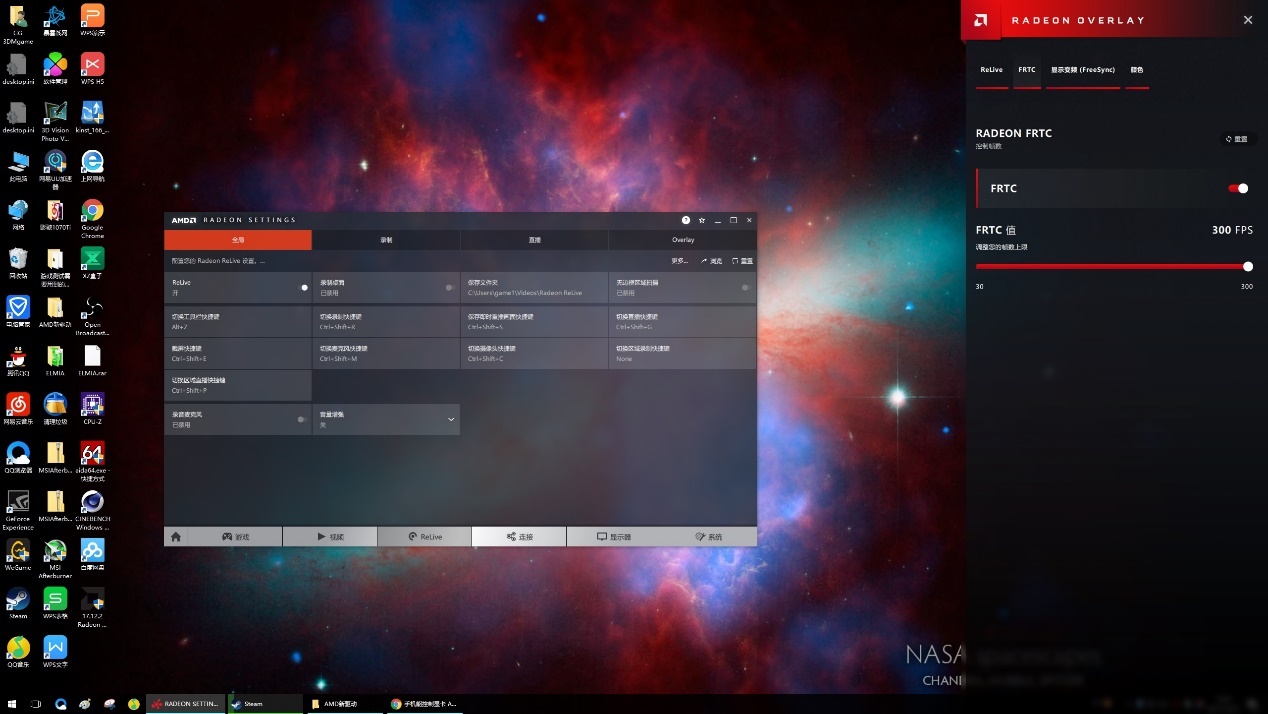Screen dimensions: 1268x714
Task: Open the WPS H5 desktop icon
Action: (x=92, y=69)
